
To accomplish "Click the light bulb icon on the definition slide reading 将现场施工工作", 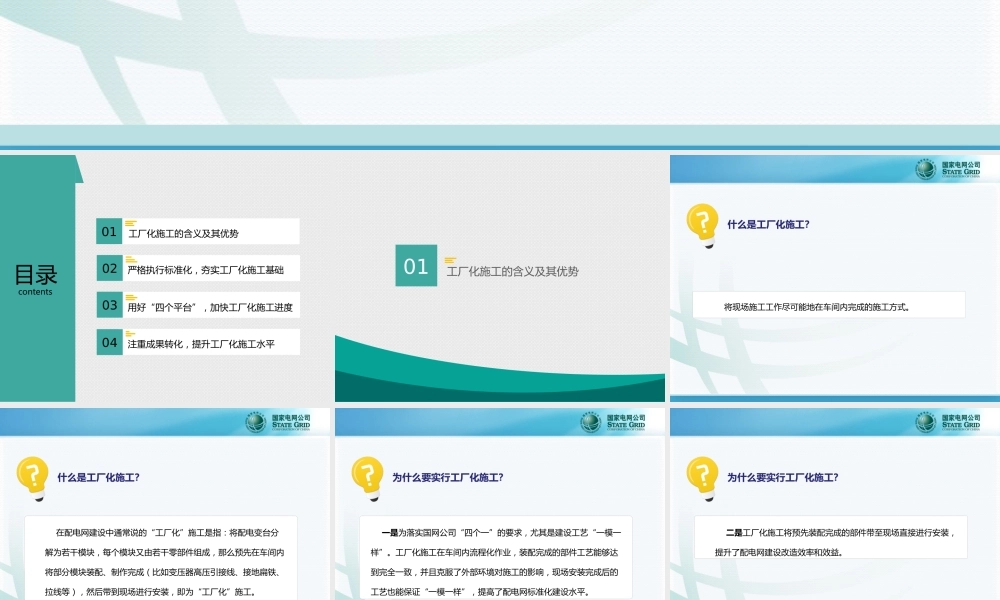I will tap(702, 225).
